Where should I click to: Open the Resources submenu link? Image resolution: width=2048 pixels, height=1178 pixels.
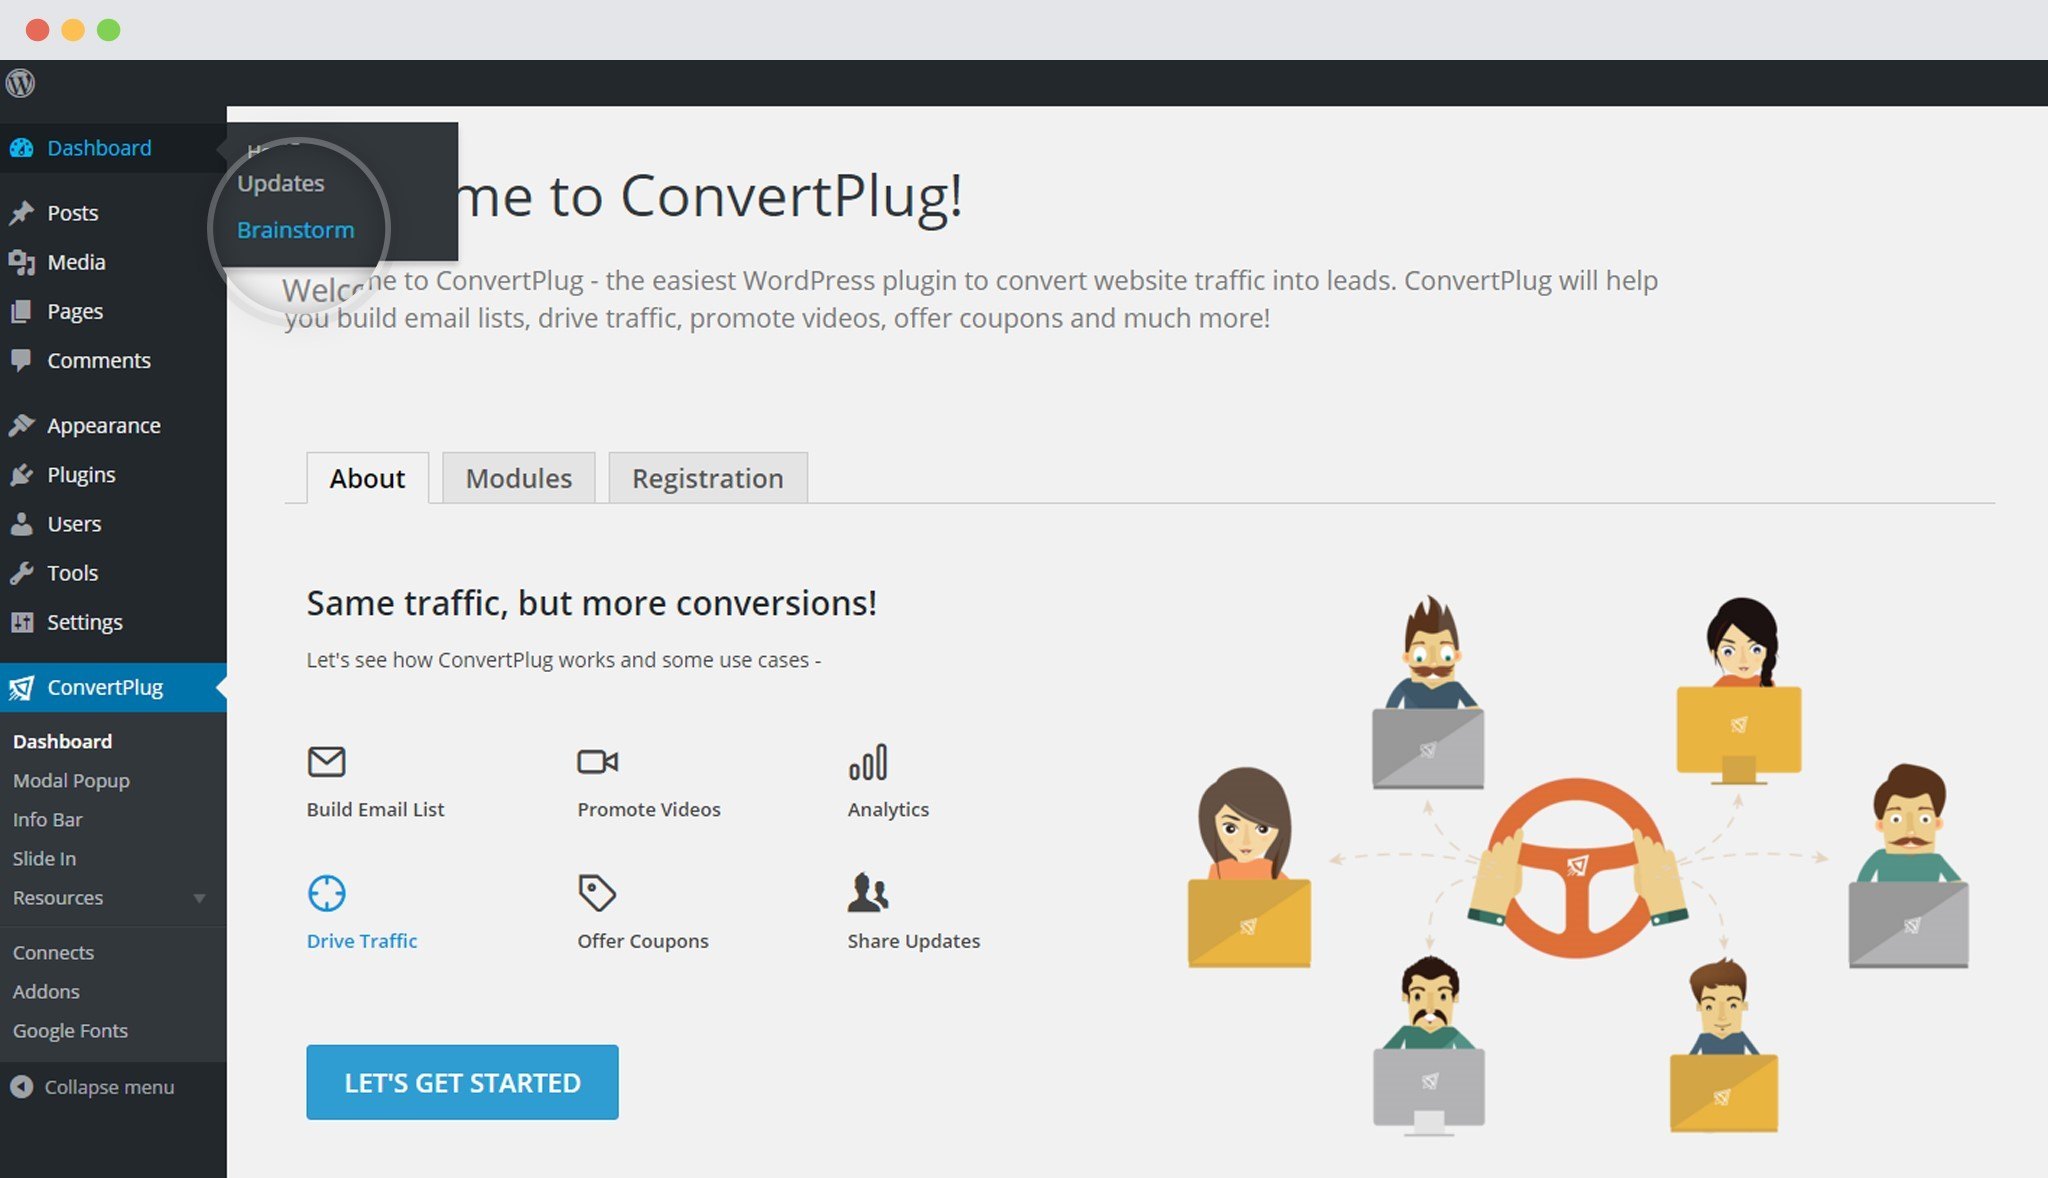tap(58, 898)
